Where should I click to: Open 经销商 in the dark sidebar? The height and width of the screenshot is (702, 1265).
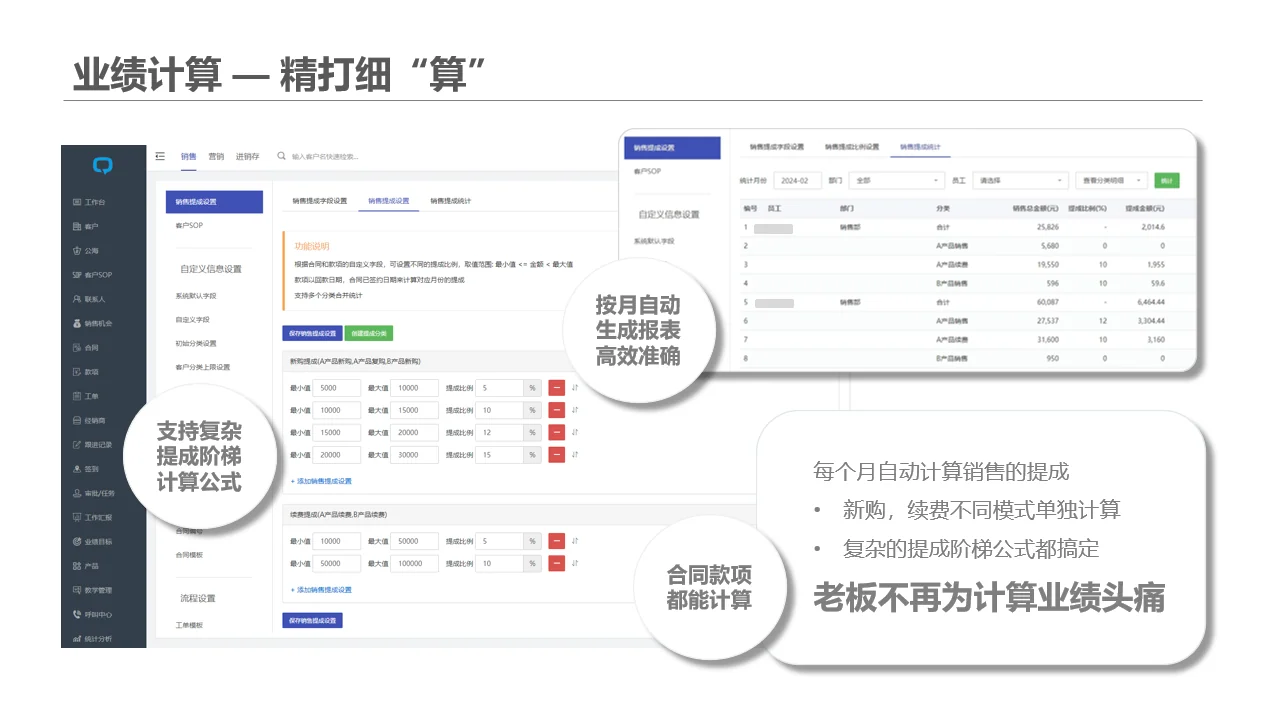89,420
